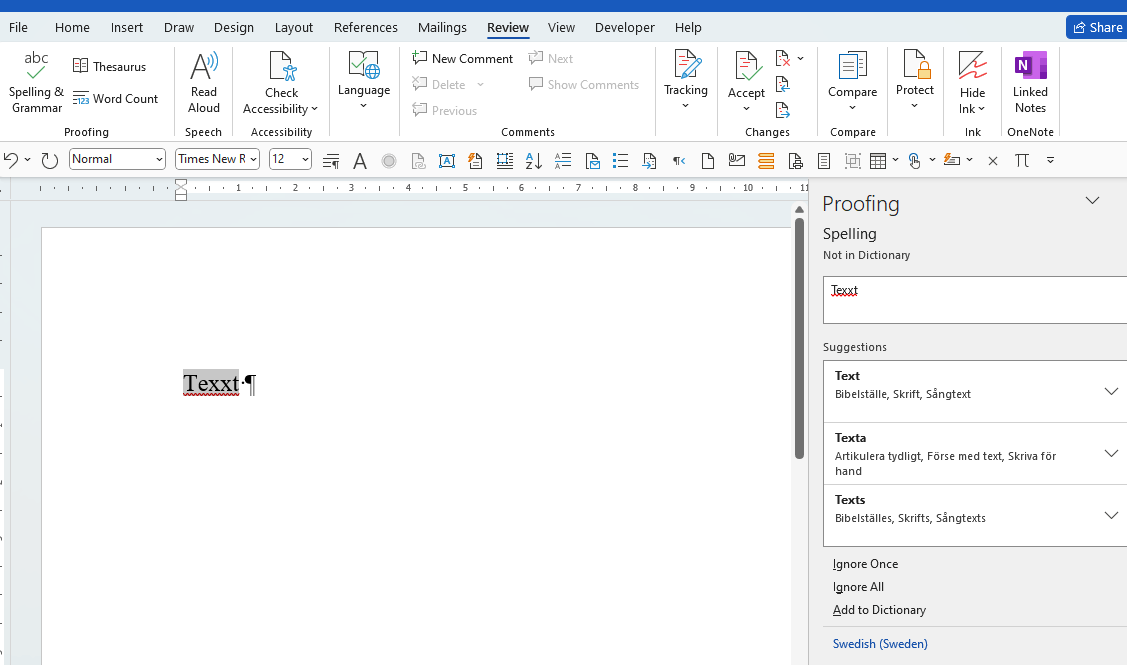Click the paragraph formatting lines icon
Screen dimensions: 1127x665
(x=331, y=160)
